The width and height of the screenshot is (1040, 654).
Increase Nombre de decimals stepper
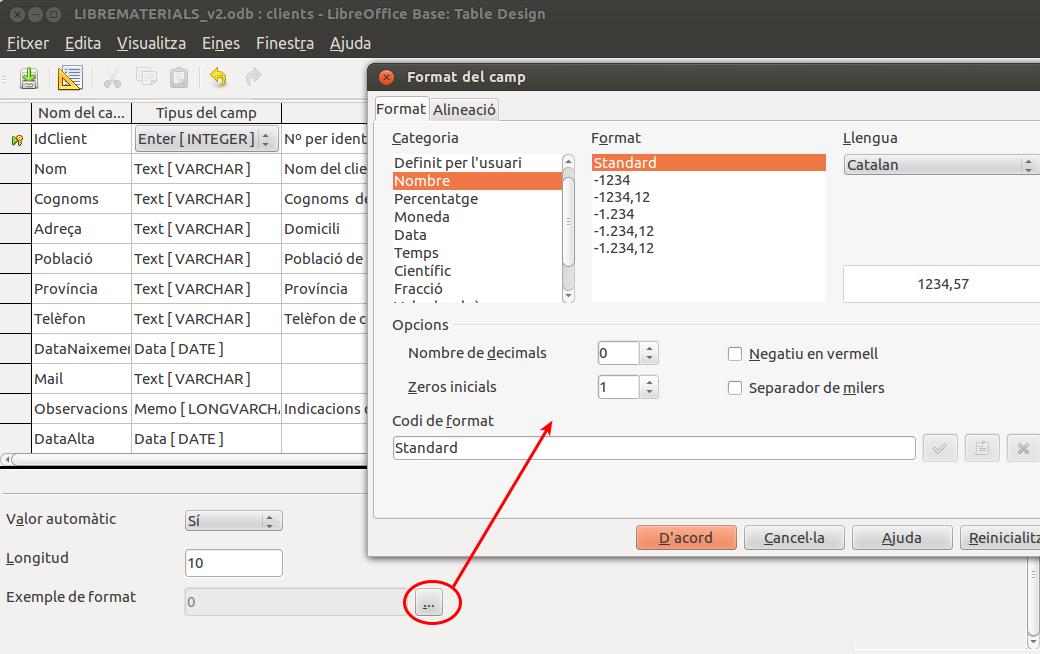[650, 348]
